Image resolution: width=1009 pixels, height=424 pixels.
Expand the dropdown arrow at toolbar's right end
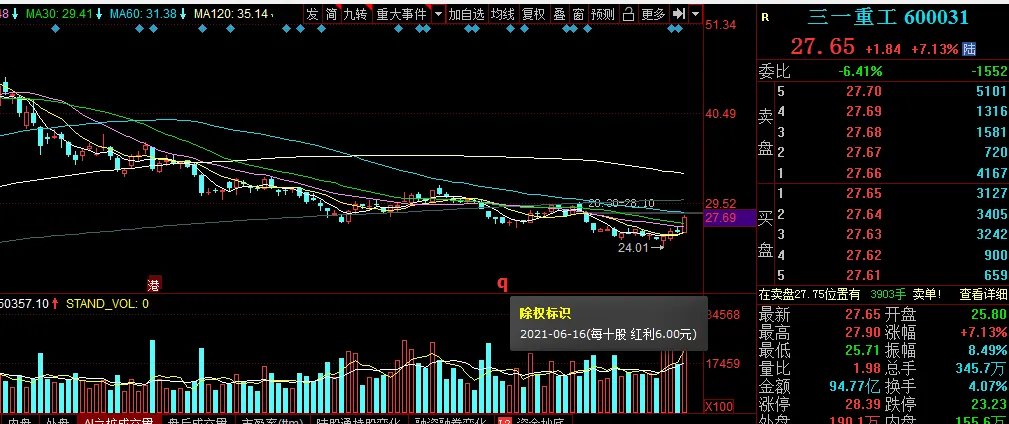(695, 14)
